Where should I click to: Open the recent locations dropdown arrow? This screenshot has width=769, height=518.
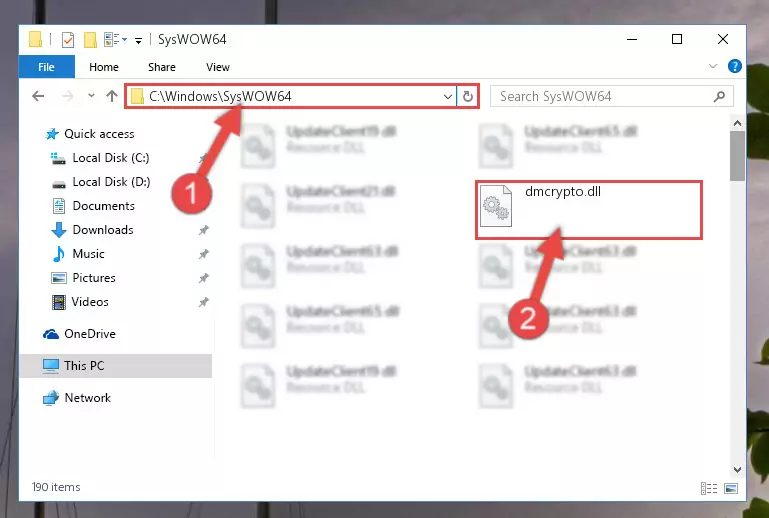point(91,96)
